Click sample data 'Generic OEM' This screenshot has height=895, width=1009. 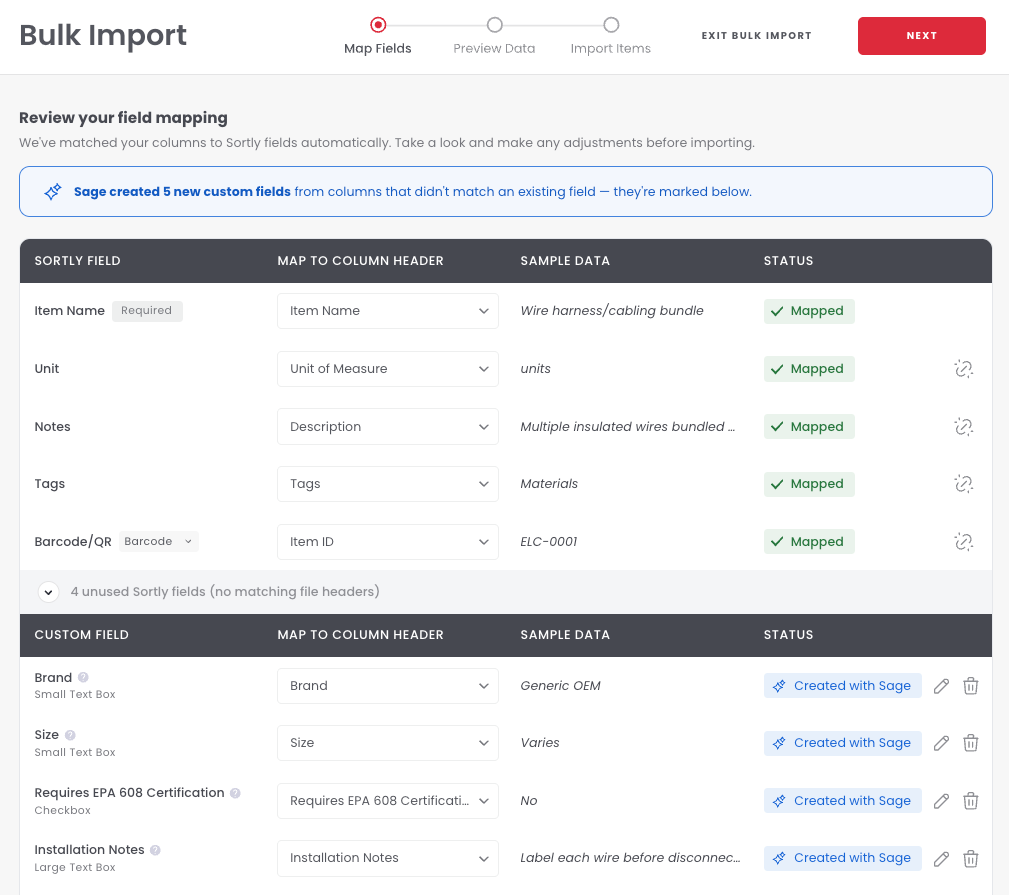pos(560,686)
